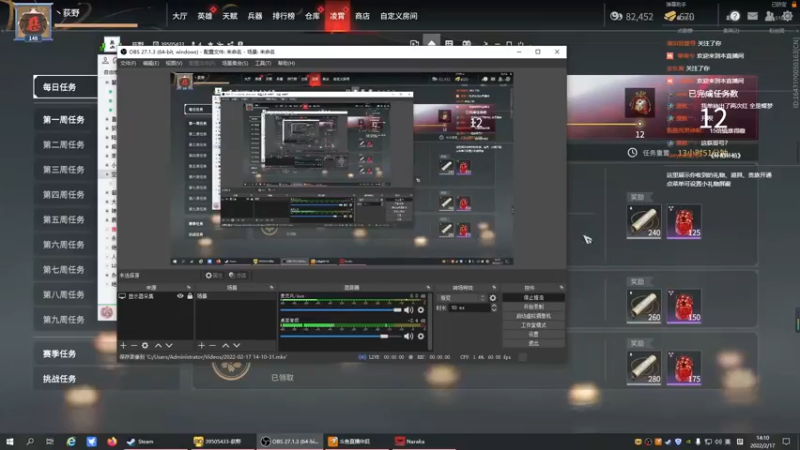Open source 属性 button in OBS toolbar
800x450 pixels.
(214, 276)
